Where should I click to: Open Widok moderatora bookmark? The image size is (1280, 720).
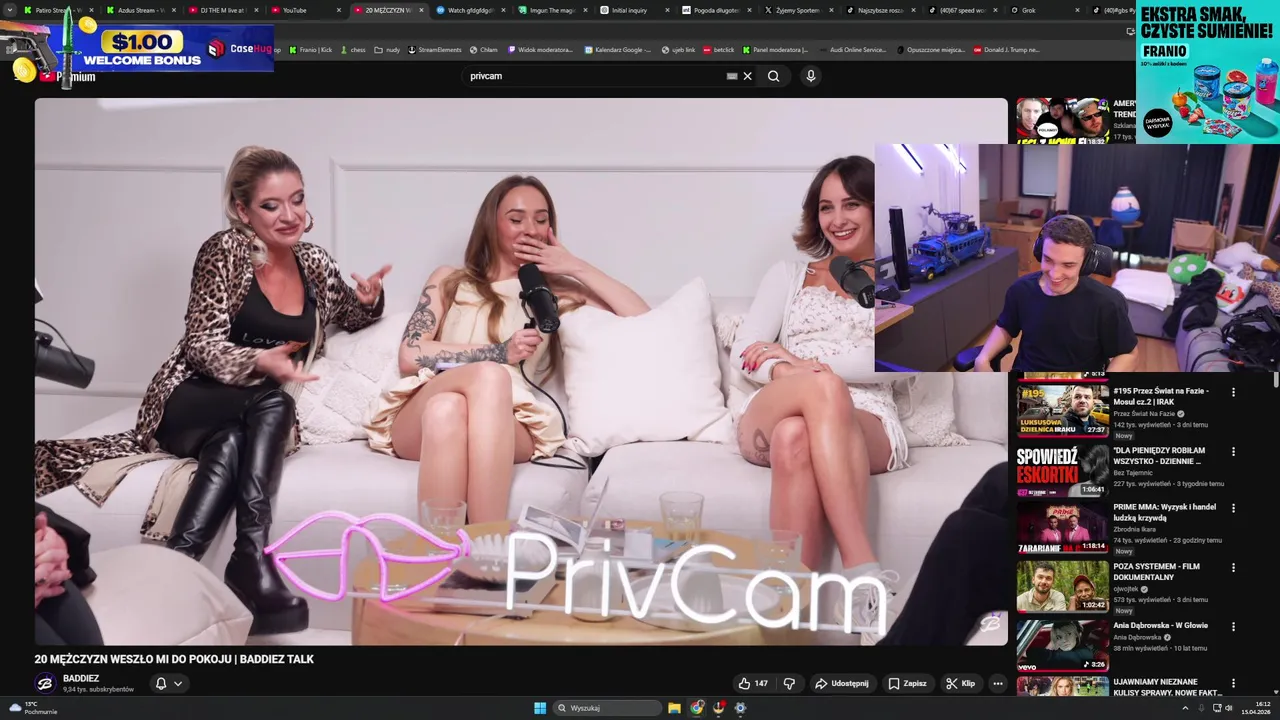(x=540, y=50)
